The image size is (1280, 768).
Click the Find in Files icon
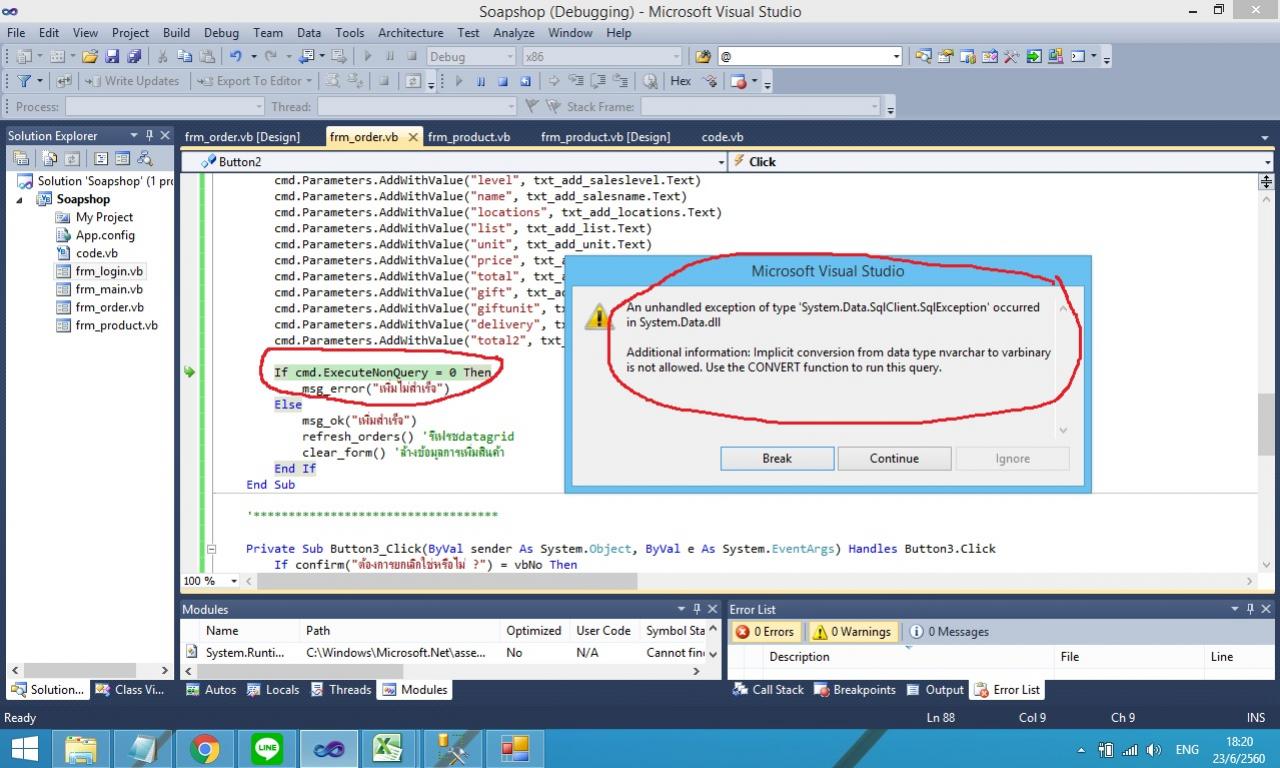tap(703, 57)
